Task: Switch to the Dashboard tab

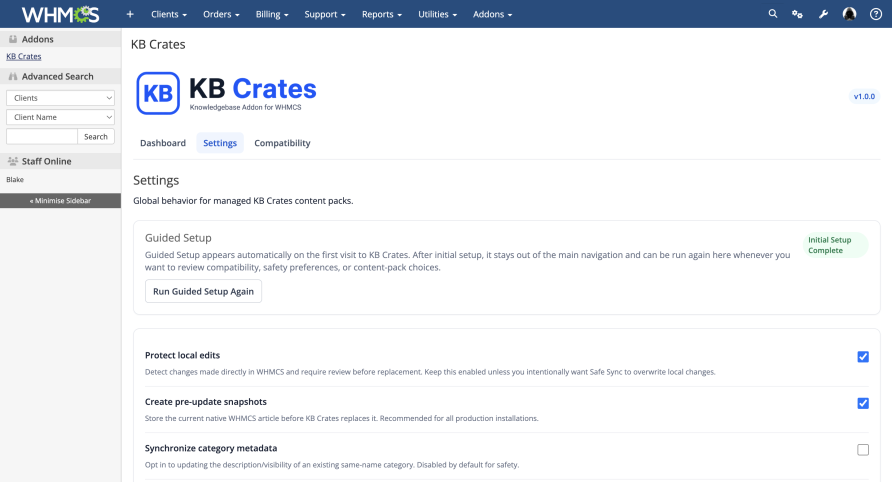Action: [x=163, y=143]
